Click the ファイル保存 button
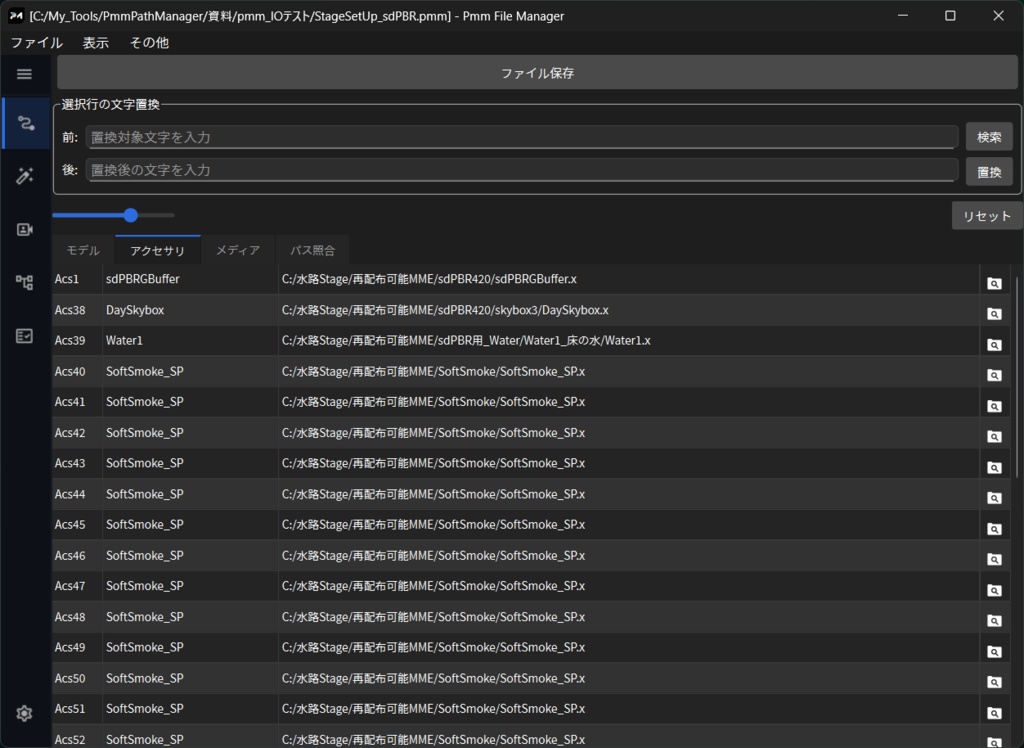The width and height of the screenshot is (1024, 748). click(x=537, y=71)
